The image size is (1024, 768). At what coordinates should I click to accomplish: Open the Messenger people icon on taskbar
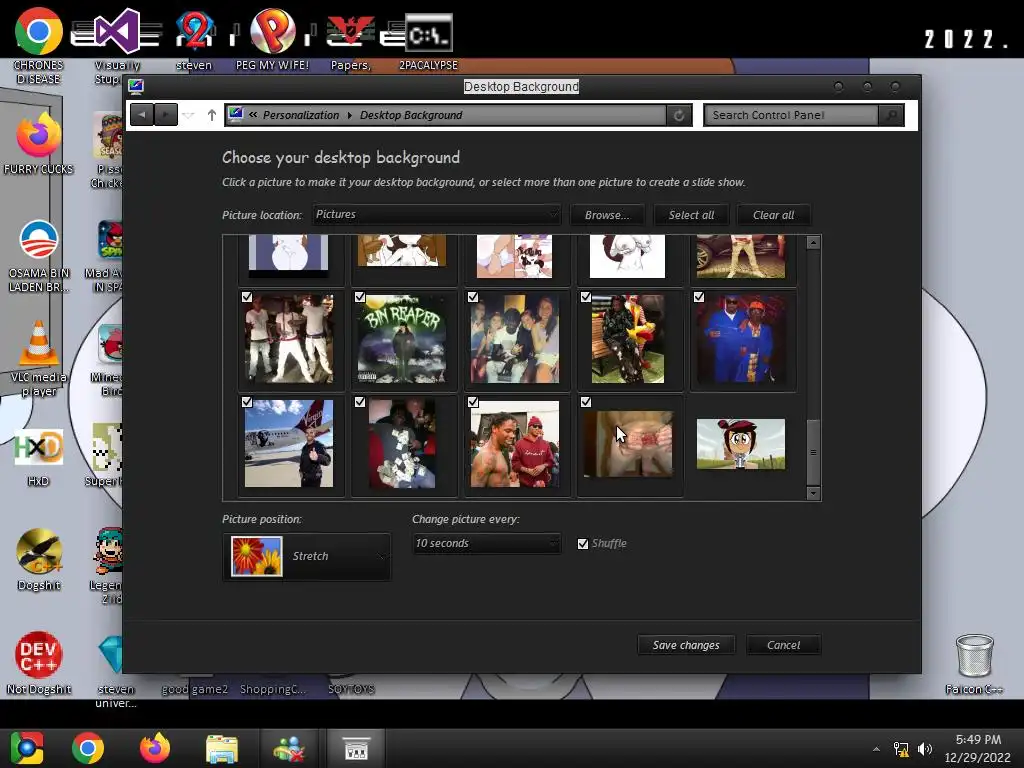(289, 748)
